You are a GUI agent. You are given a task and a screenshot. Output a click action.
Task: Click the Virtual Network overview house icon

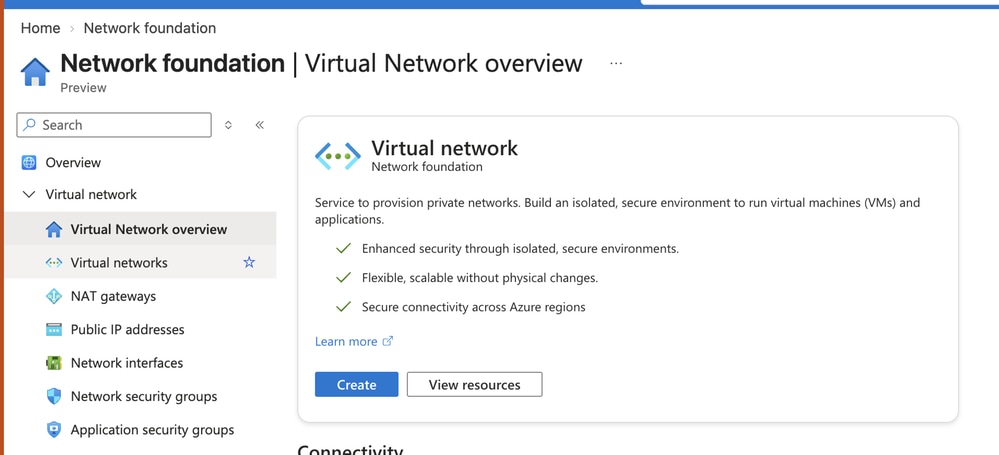click(54, 229)
